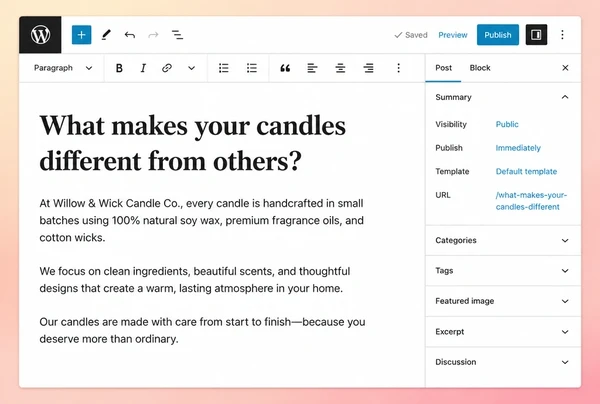
Task: Undo the last change
Action: [130, 35]
